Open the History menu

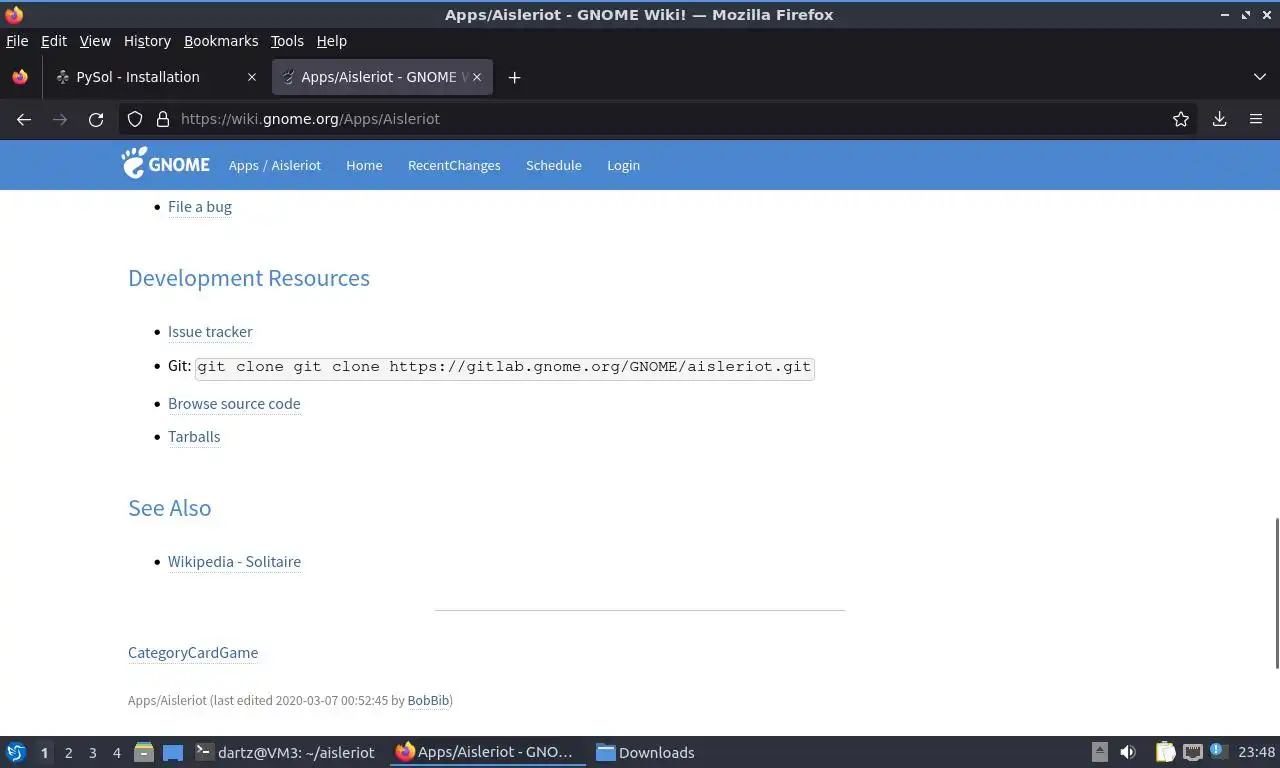point(147,41)
